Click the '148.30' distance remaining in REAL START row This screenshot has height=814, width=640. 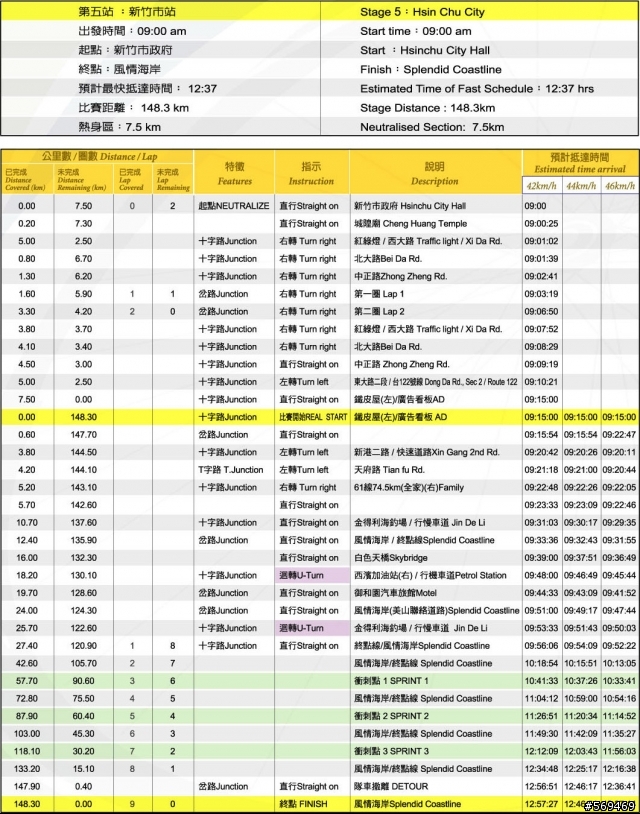click(x=83, y=417)
